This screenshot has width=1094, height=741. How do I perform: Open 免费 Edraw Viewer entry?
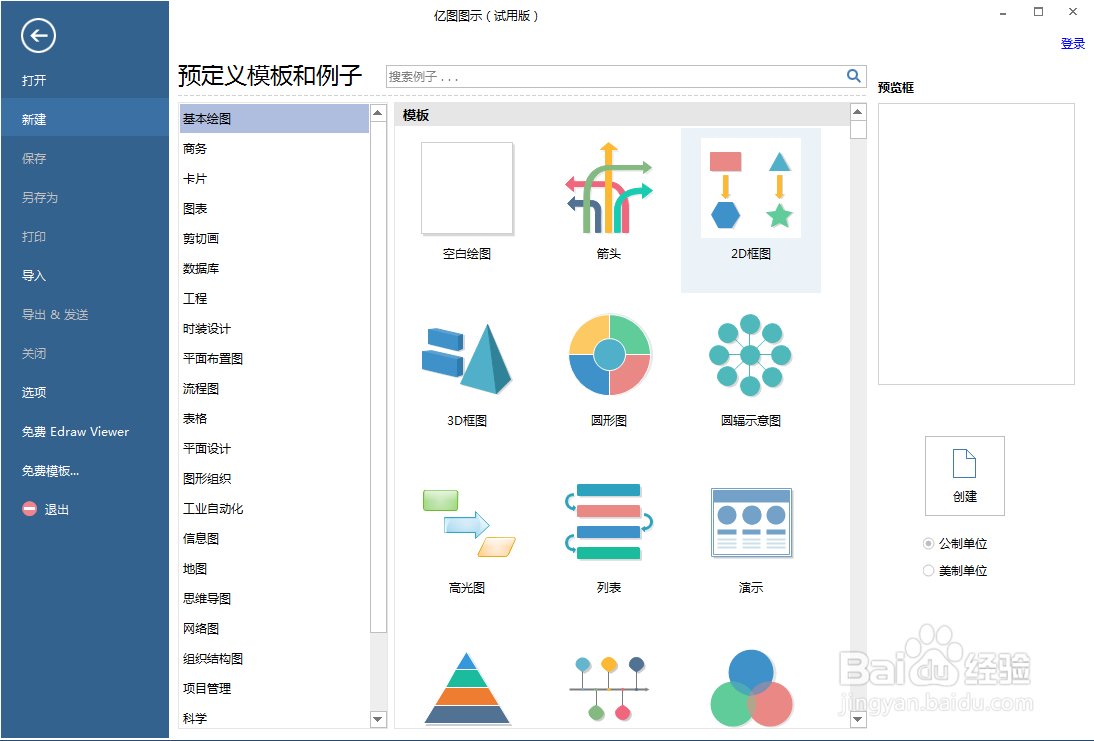84,432
